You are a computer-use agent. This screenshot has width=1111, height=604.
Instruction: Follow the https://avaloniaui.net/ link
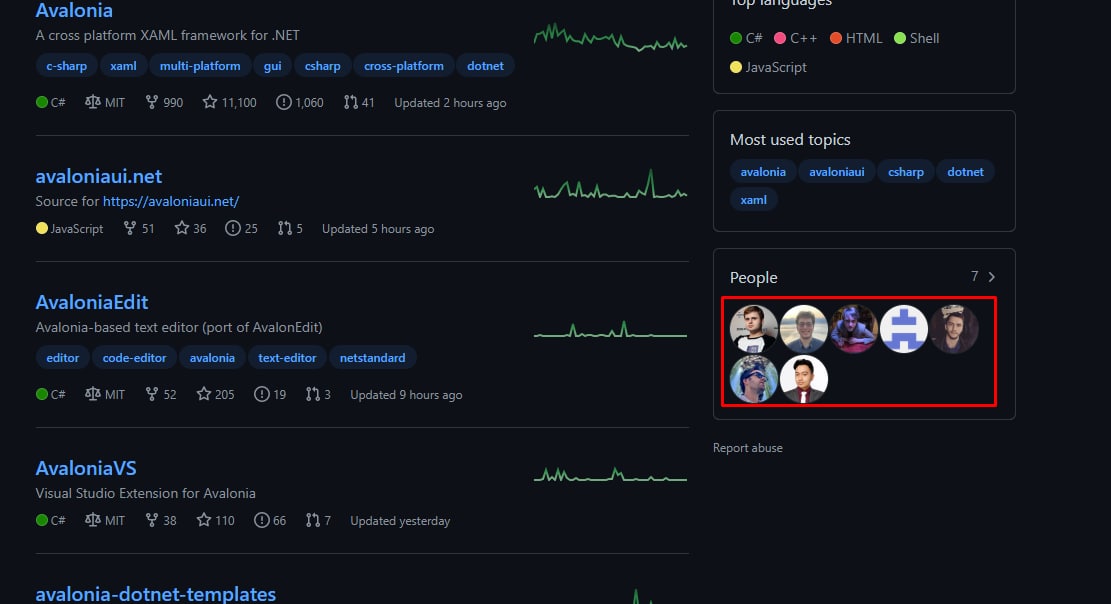point(171,201)
